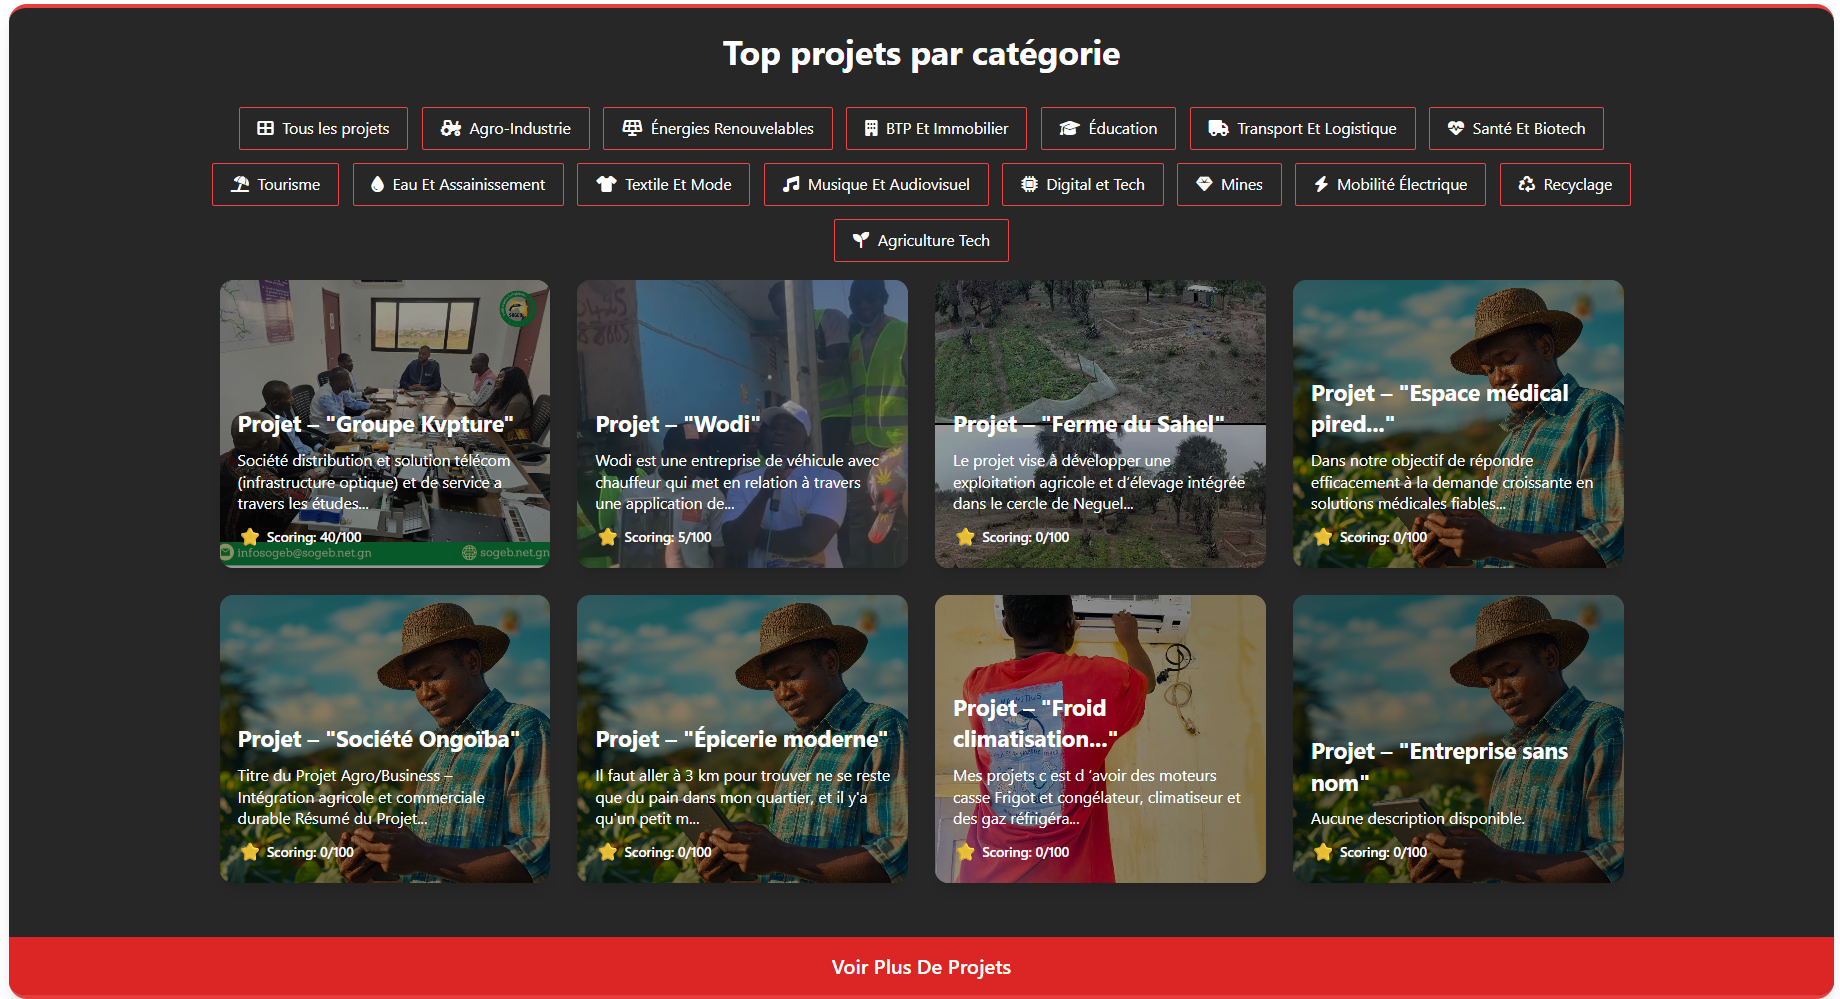Open the Ferme du Sahel project title
Viewport: 1840px width, 999px height.
pos(1088,425)
